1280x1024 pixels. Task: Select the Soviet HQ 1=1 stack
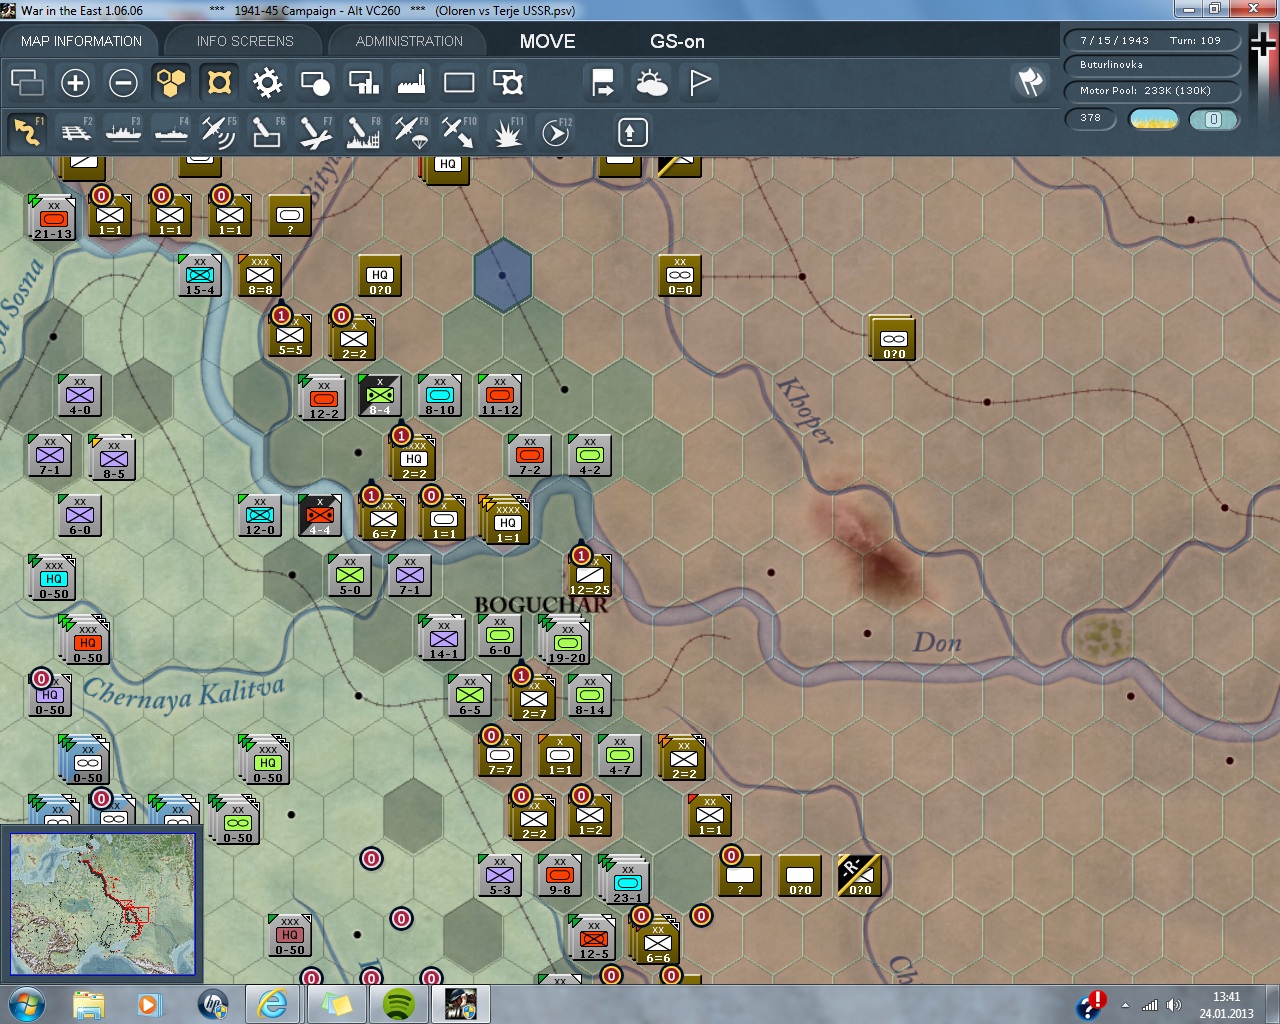click(506, 520)
